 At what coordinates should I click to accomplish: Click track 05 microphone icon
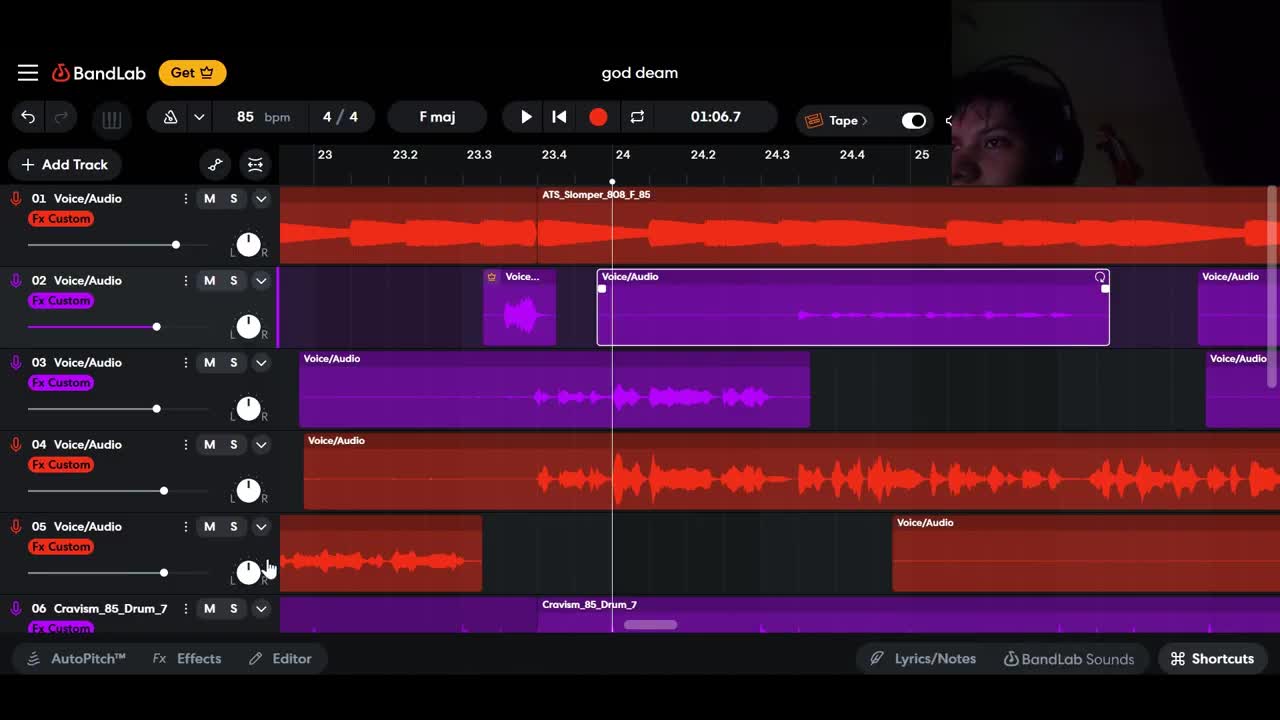(16, 527)
